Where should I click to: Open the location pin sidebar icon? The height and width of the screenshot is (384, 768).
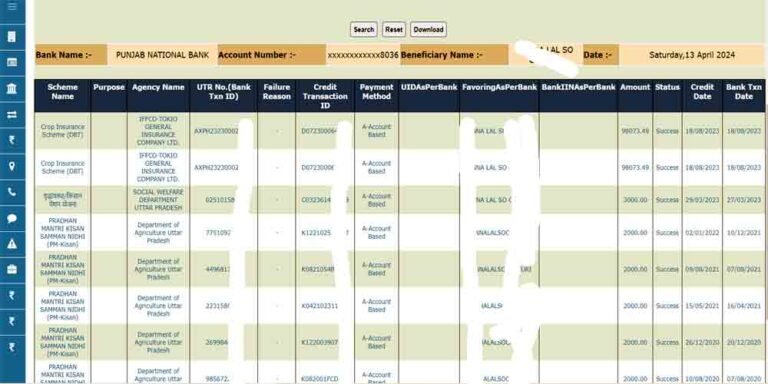point(12,166)
